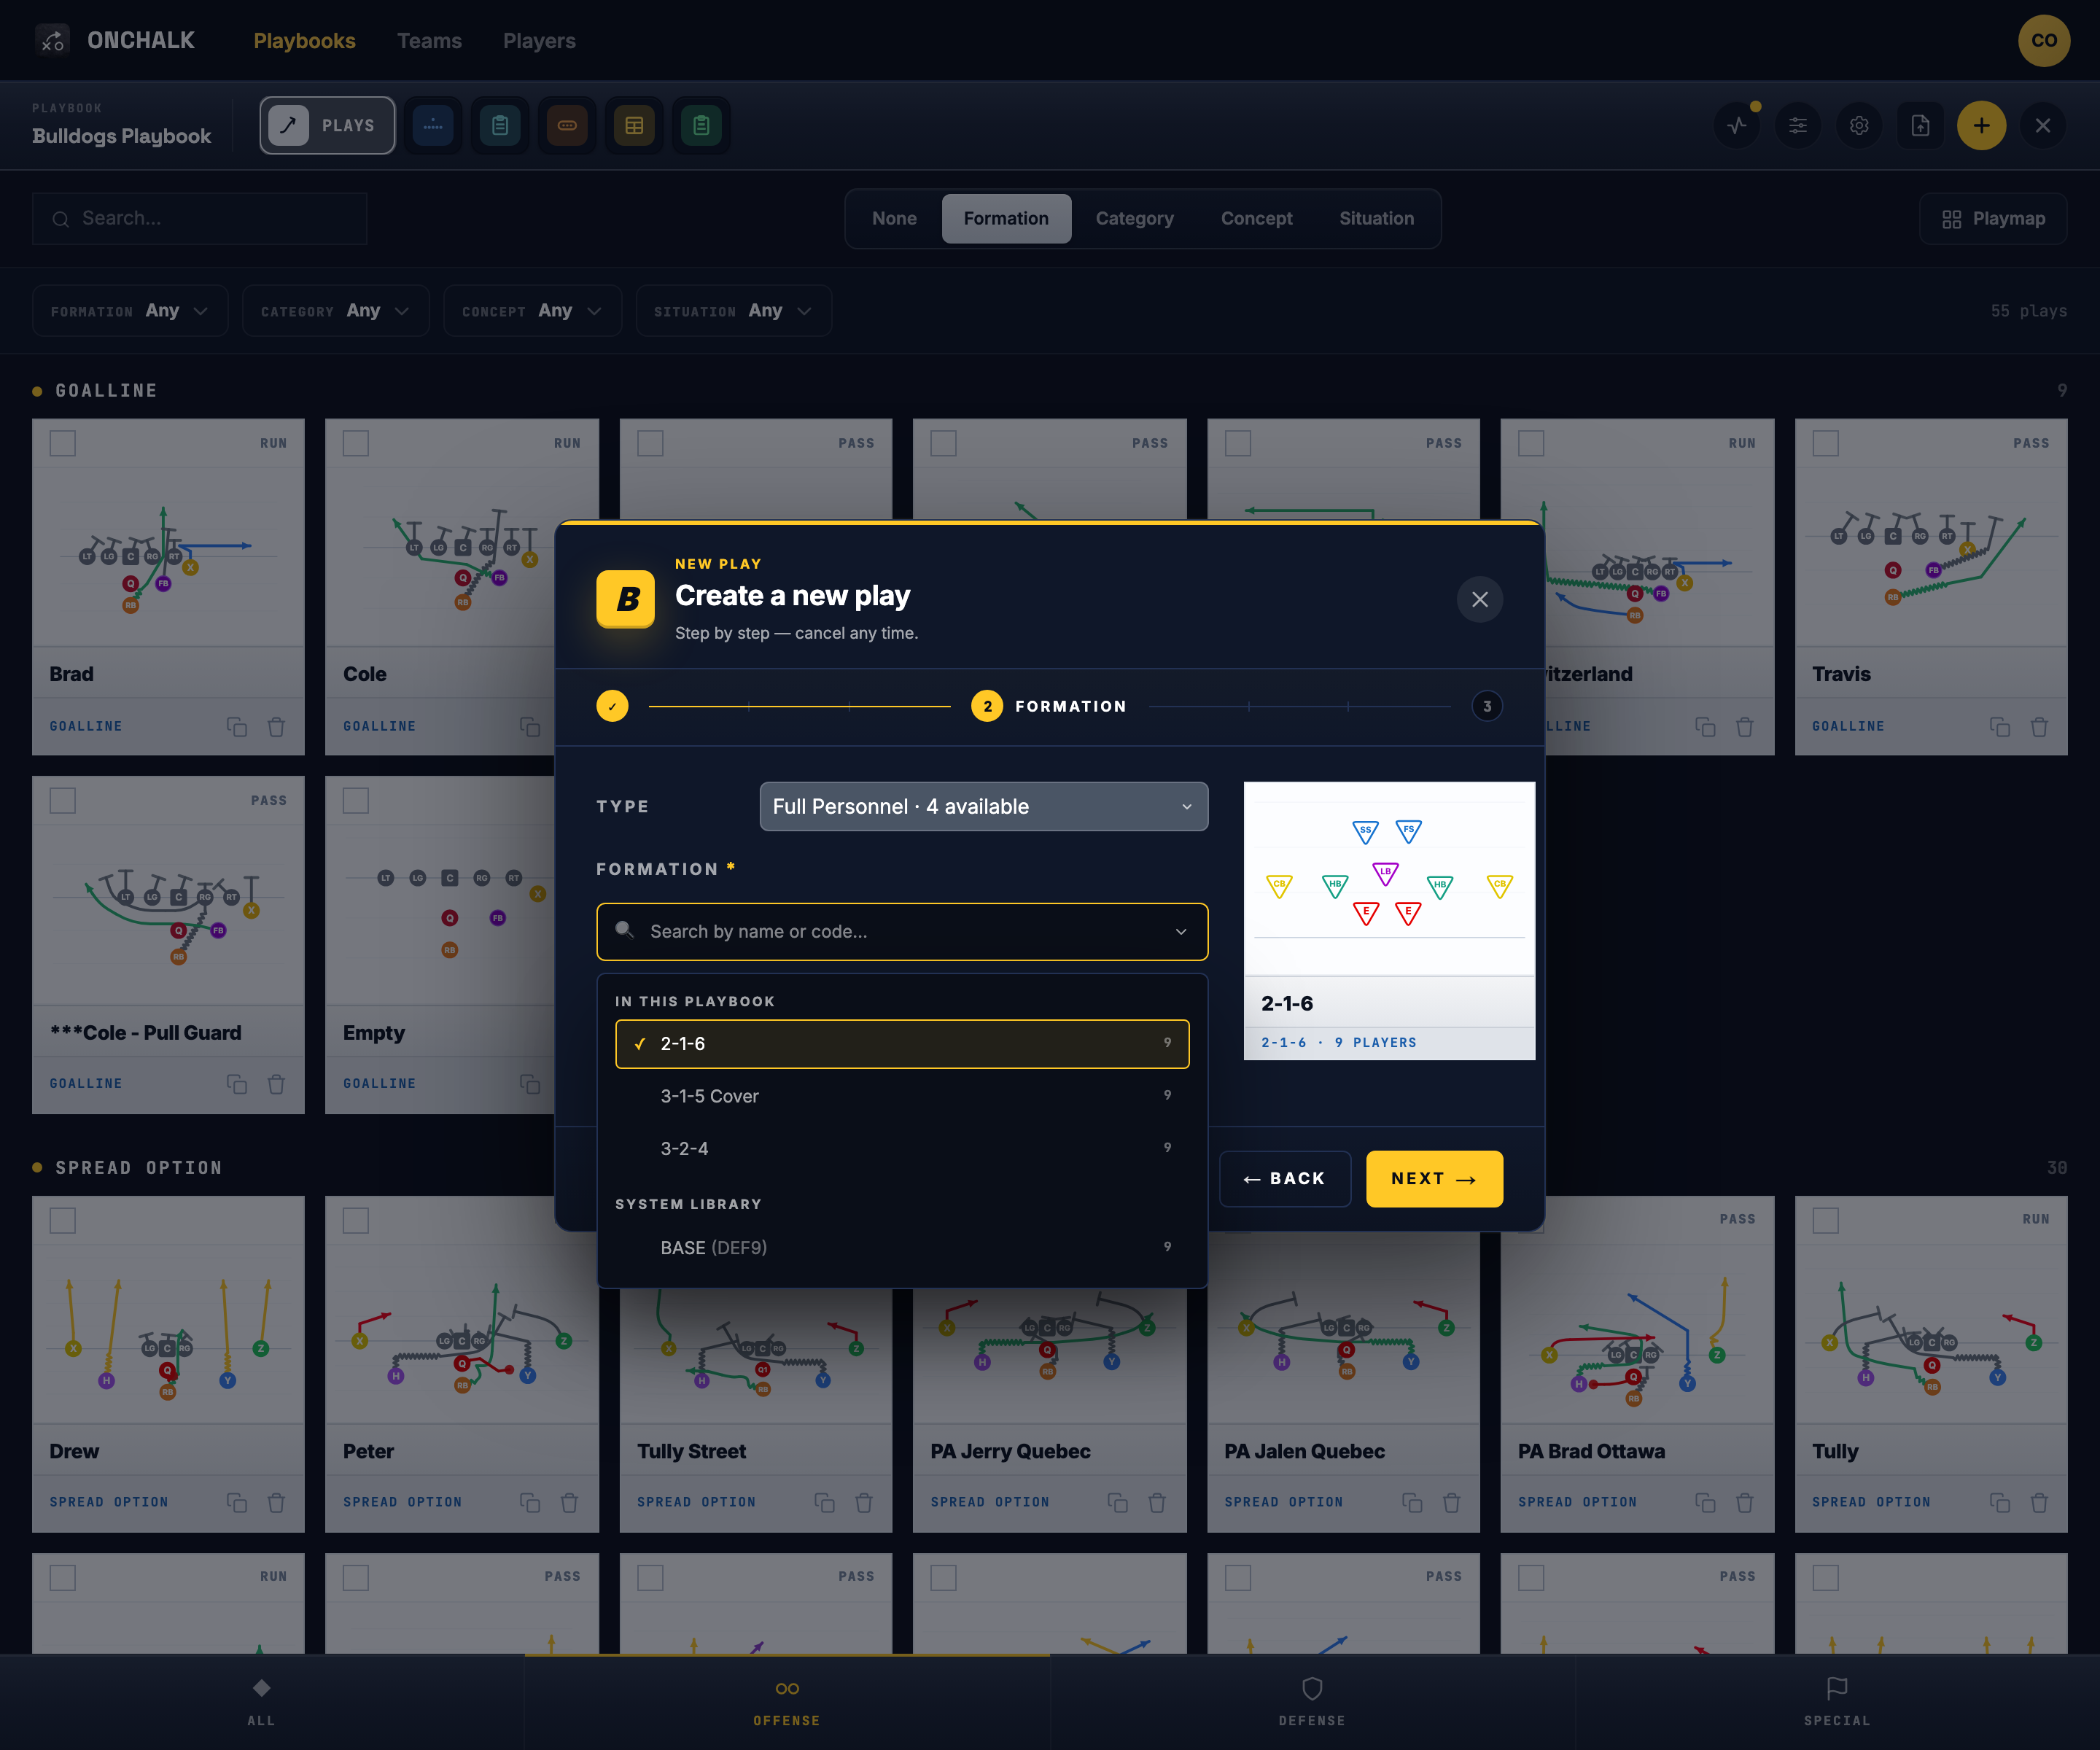
Task: Open the Type Full Personnel dropdown
Action: 984,806
